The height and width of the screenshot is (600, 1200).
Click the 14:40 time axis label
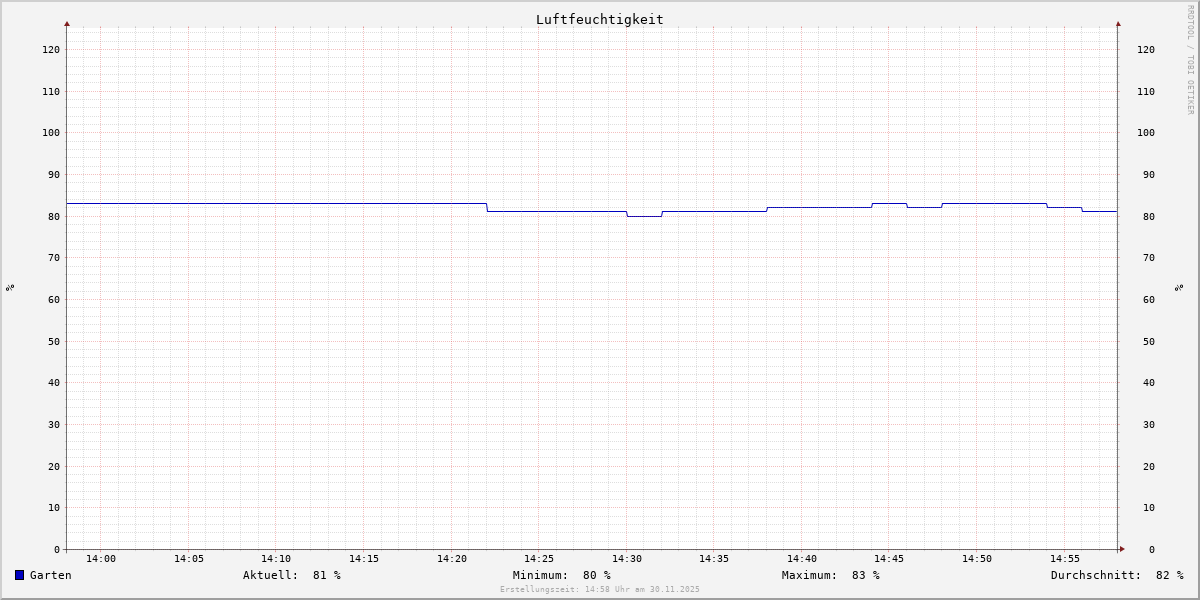coord(802,559)
